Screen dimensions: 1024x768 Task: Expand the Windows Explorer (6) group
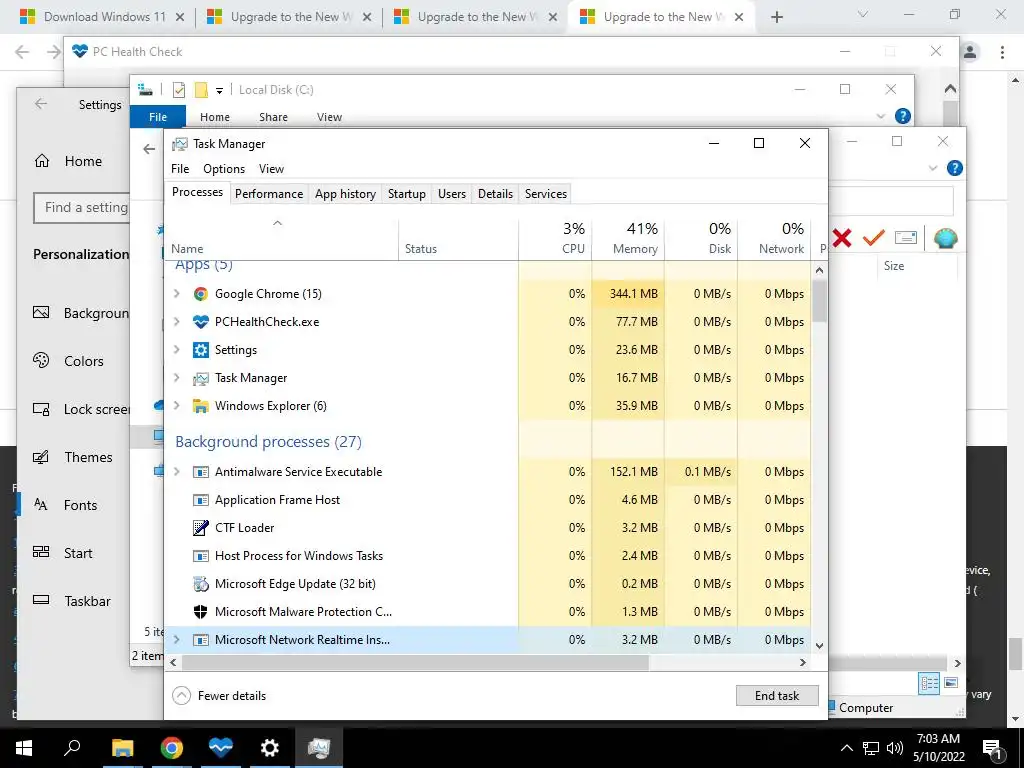(x=176, y=406)
